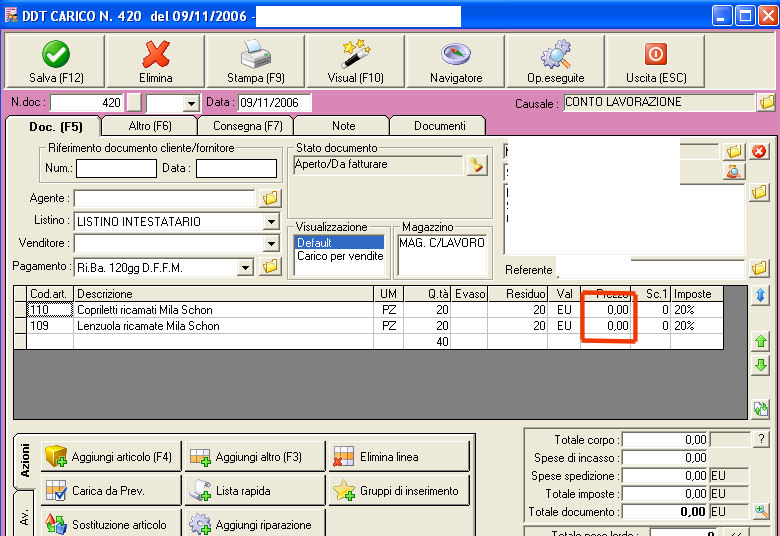The image size is (780, 536).
Task: Expand the Pagamento dropdown
Action: (x=245, y=267)
